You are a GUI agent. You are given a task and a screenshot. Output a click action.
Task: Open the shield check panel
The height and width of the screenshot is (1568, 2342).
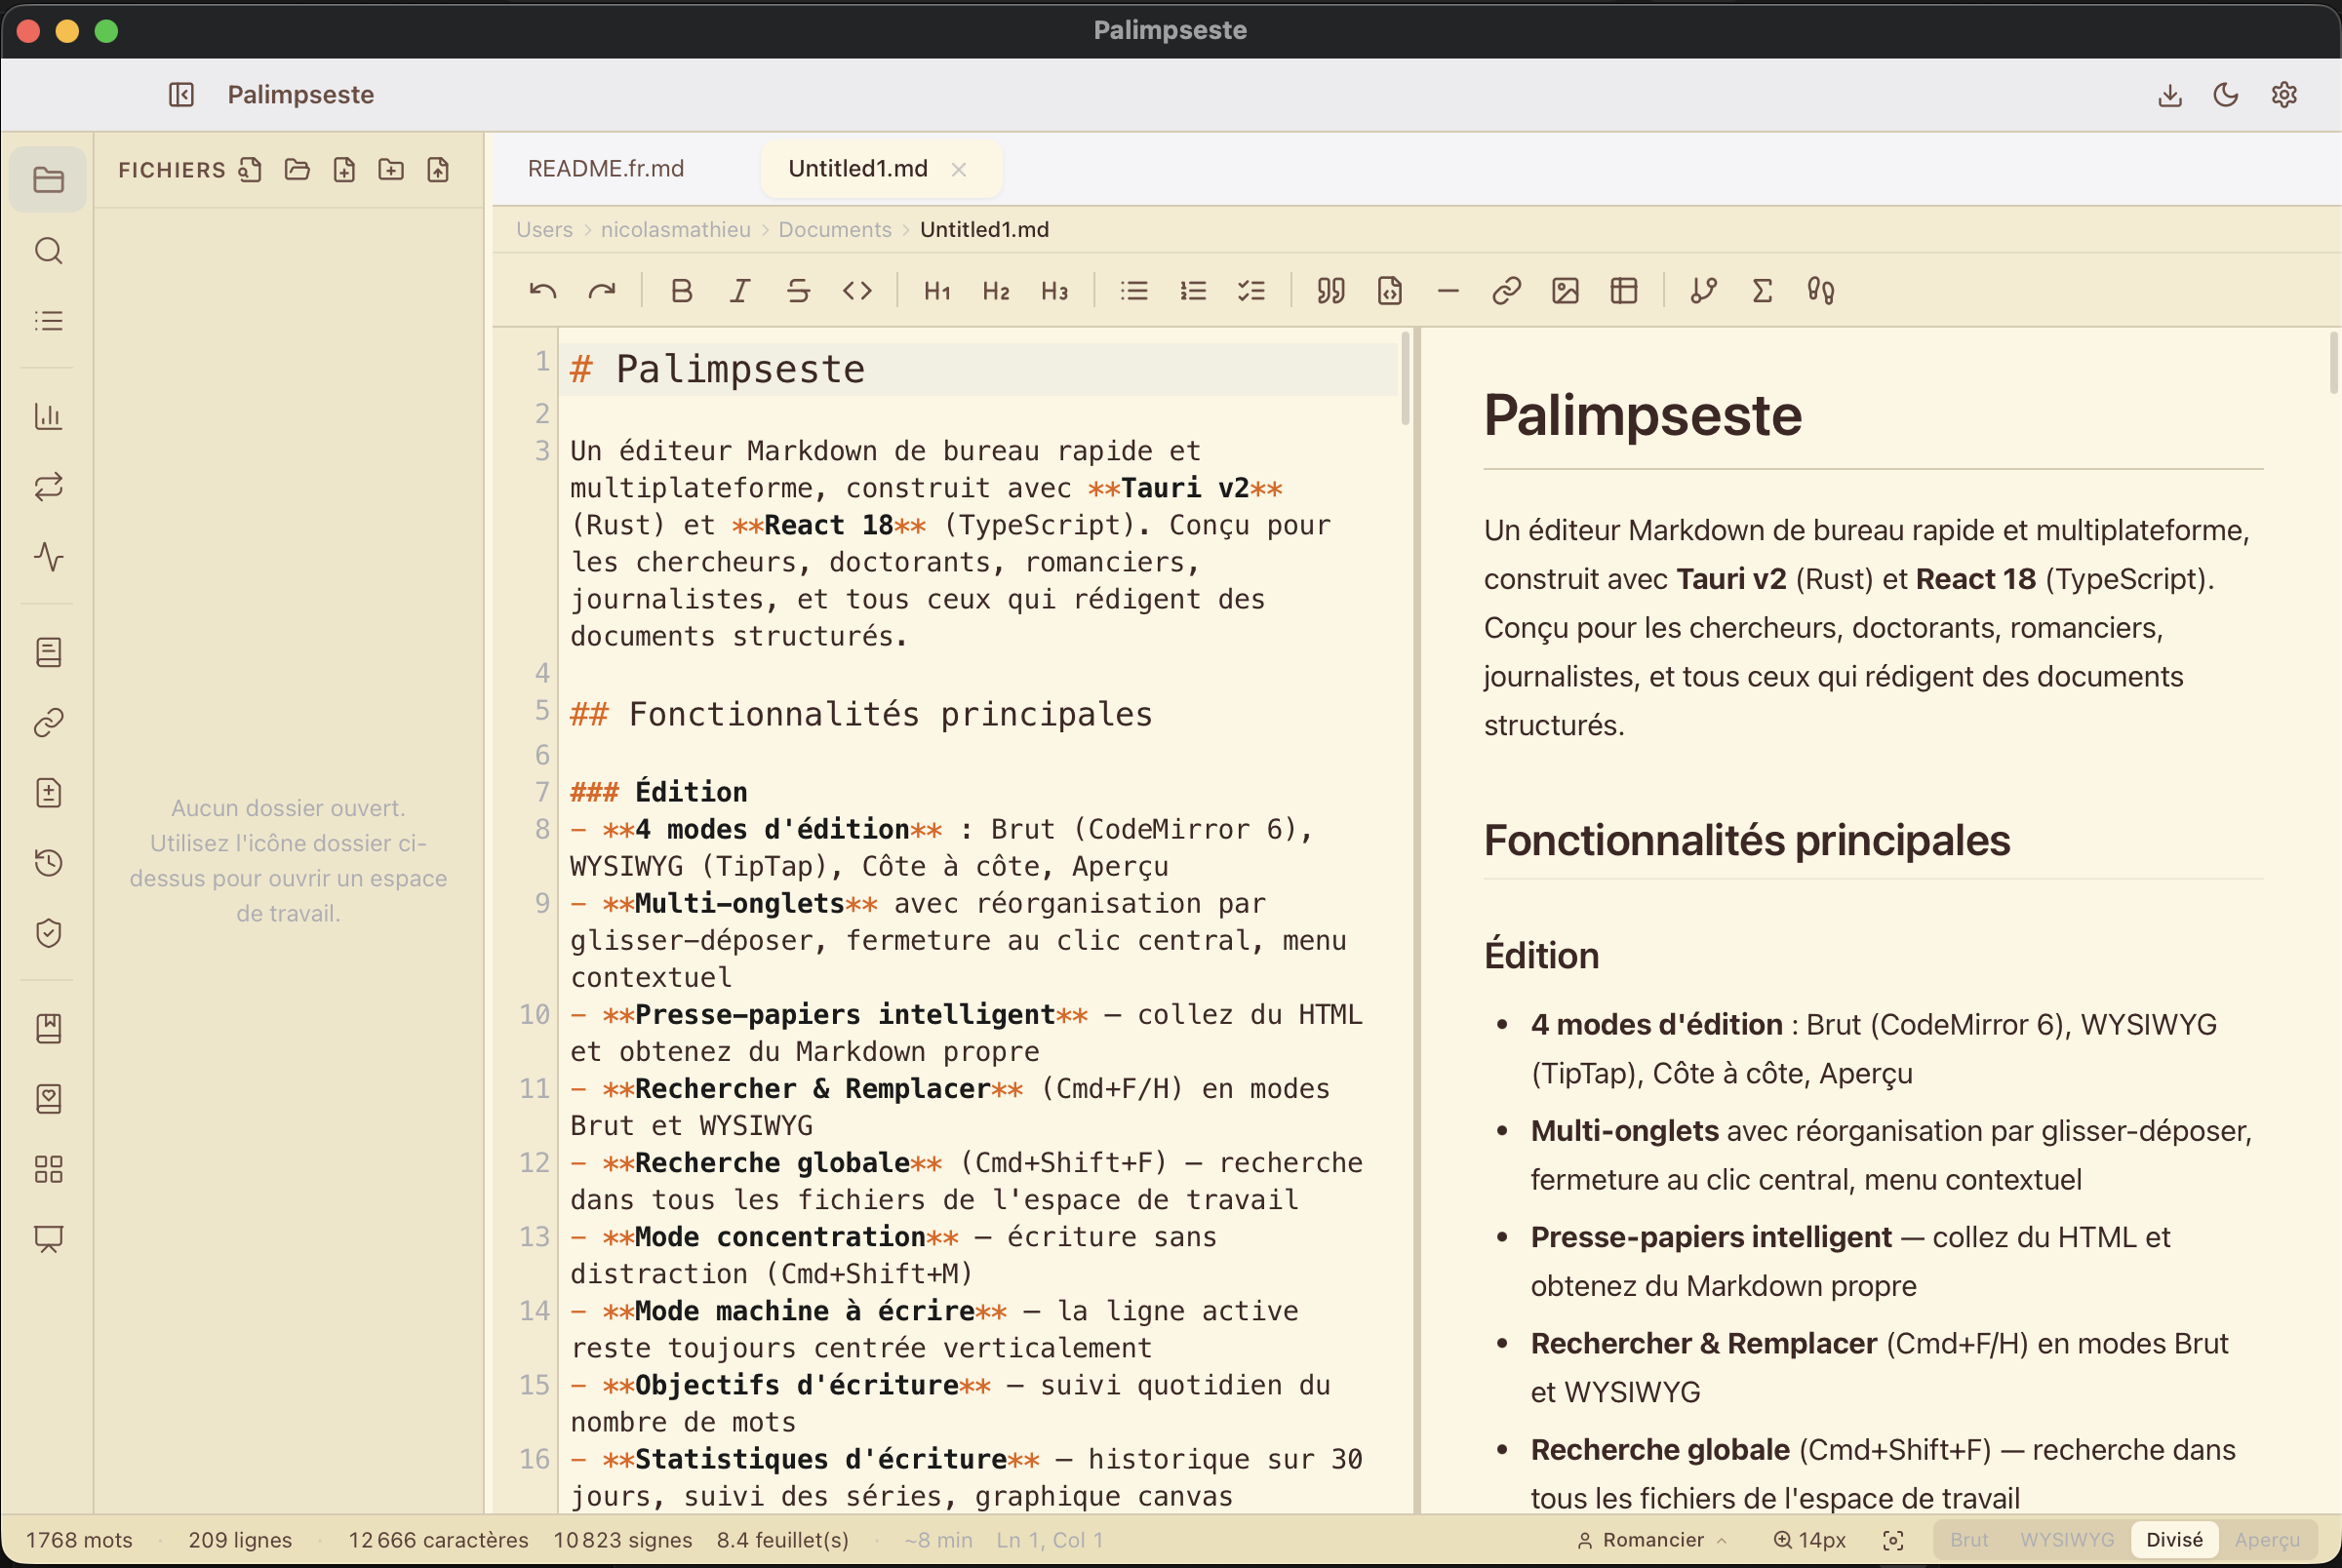48,932
